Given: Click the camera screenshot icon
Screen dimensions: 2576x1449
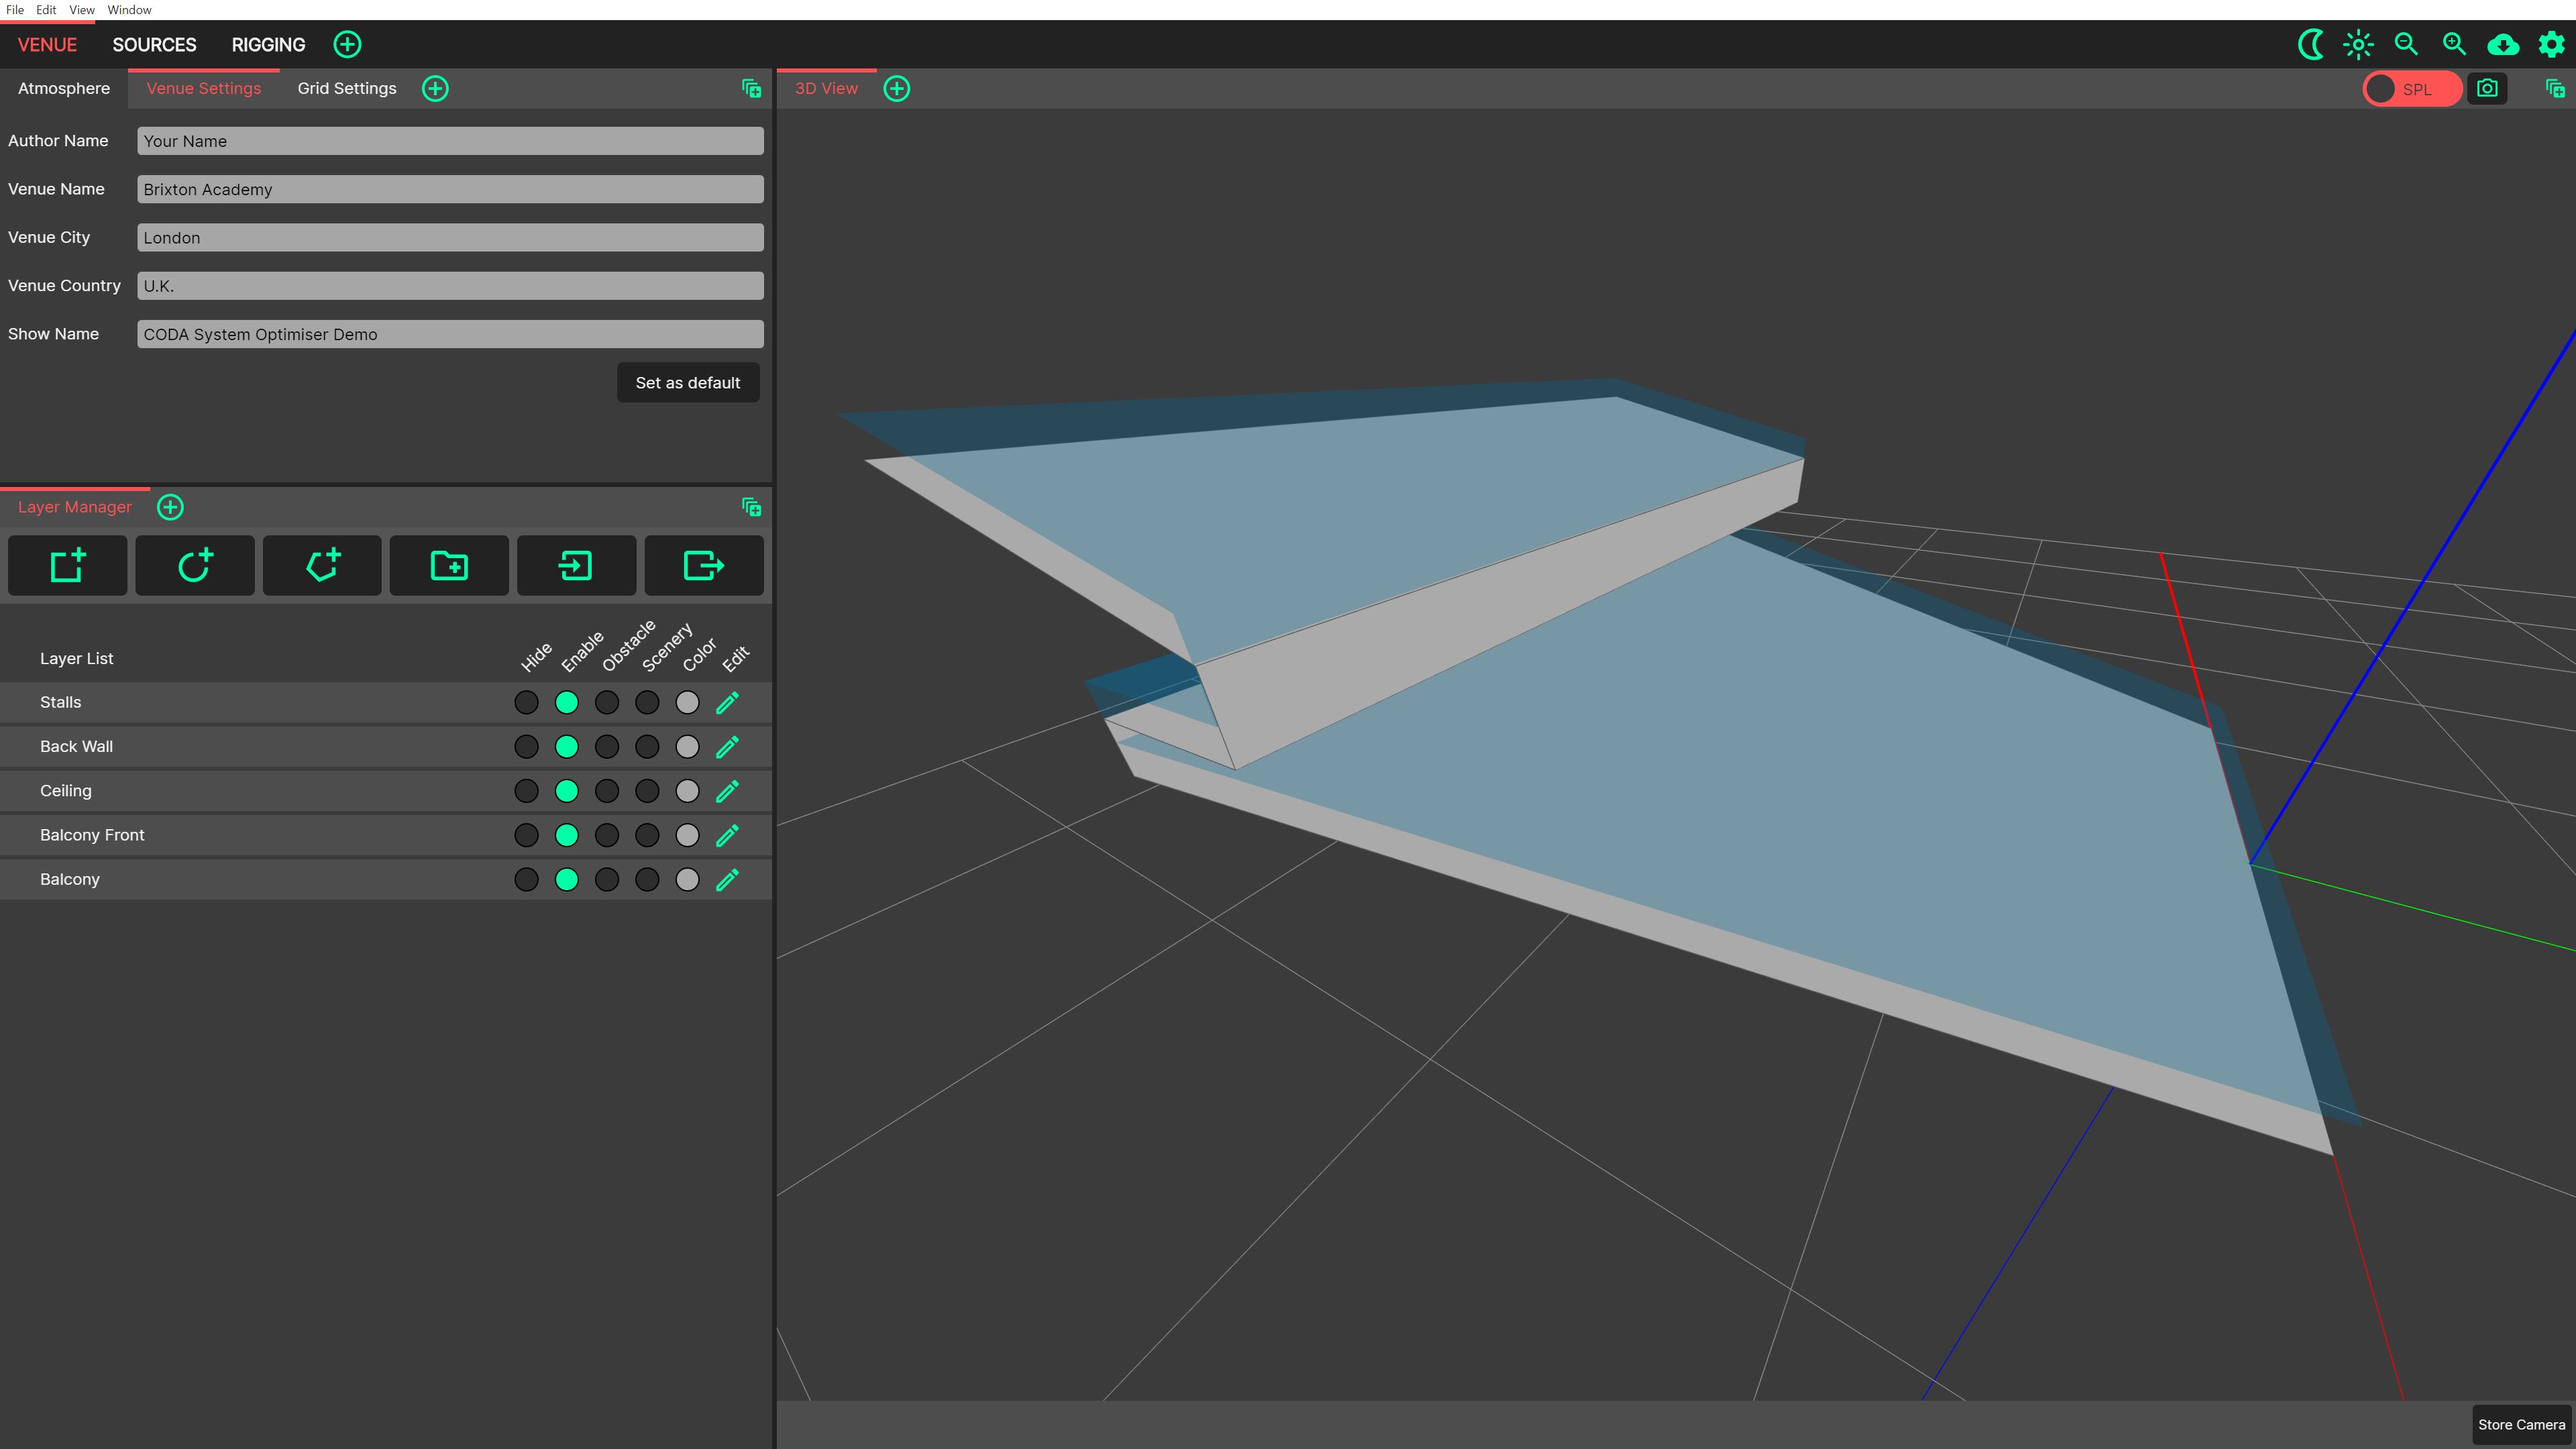Looking at the screenshot, I should (2487, 89).
